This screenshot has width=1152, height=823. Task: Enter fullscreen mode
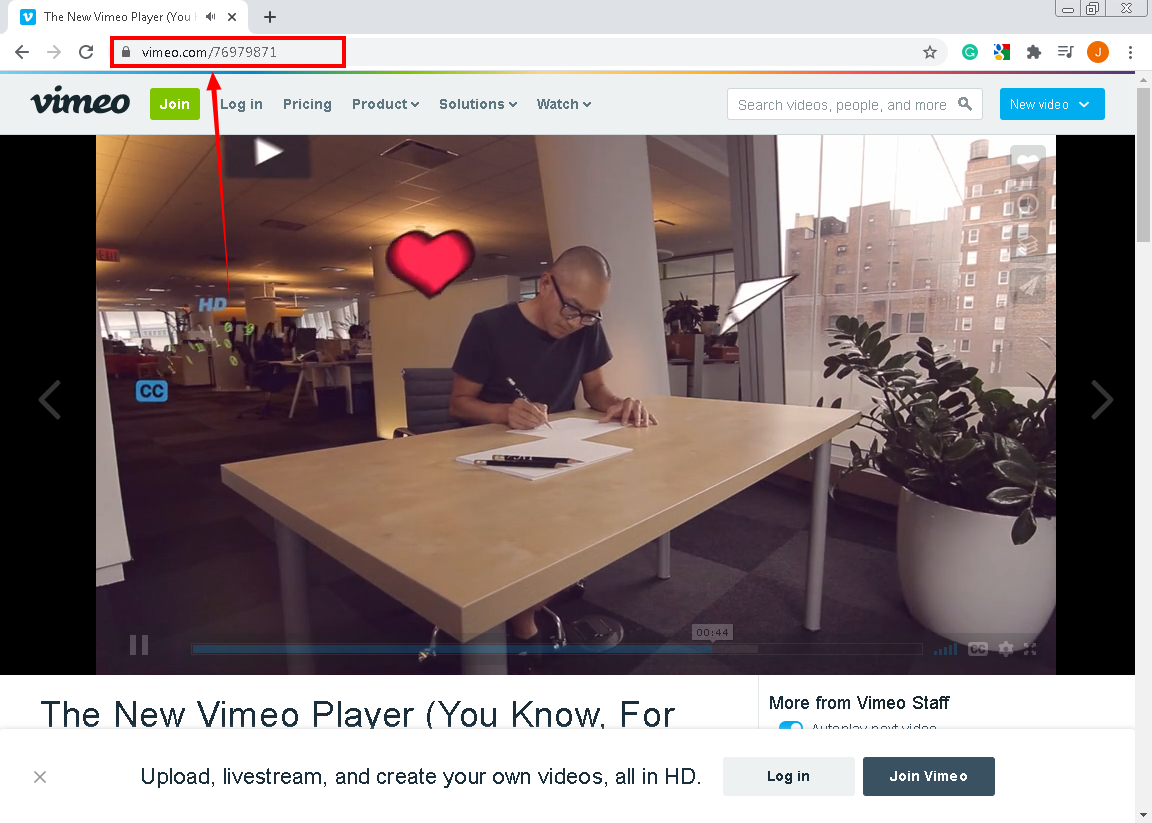pos(1030,649)
